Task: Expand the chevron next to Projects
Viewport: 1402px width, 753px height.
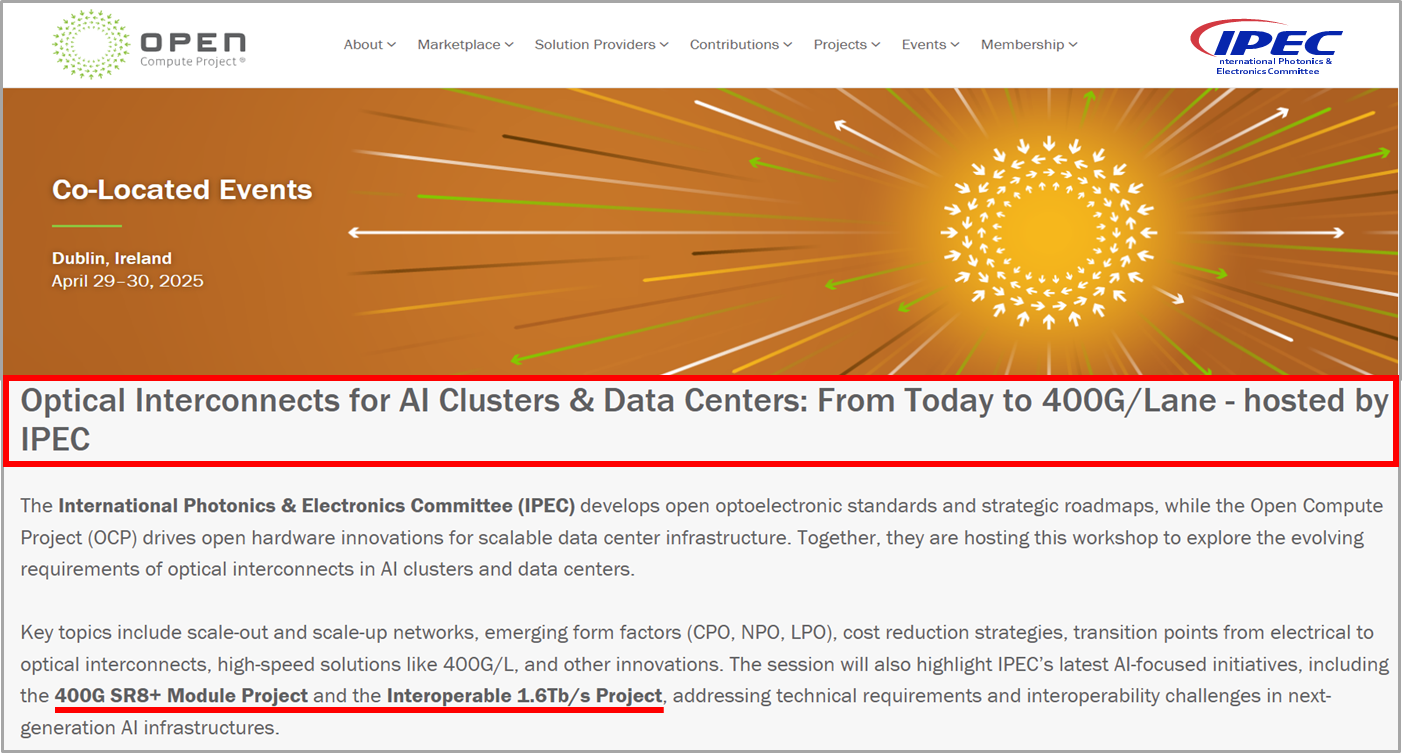Action: pos(876,45)
